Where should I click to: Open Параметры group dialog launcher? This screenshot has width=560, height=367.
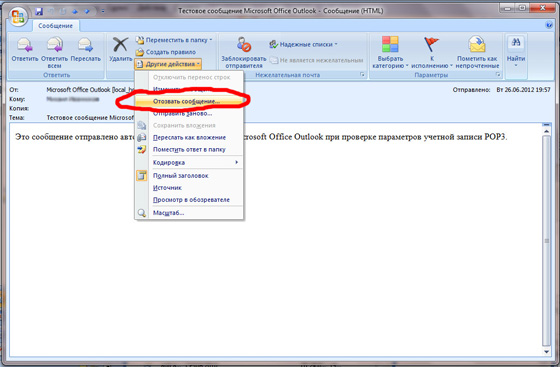(x=498, y=75)
